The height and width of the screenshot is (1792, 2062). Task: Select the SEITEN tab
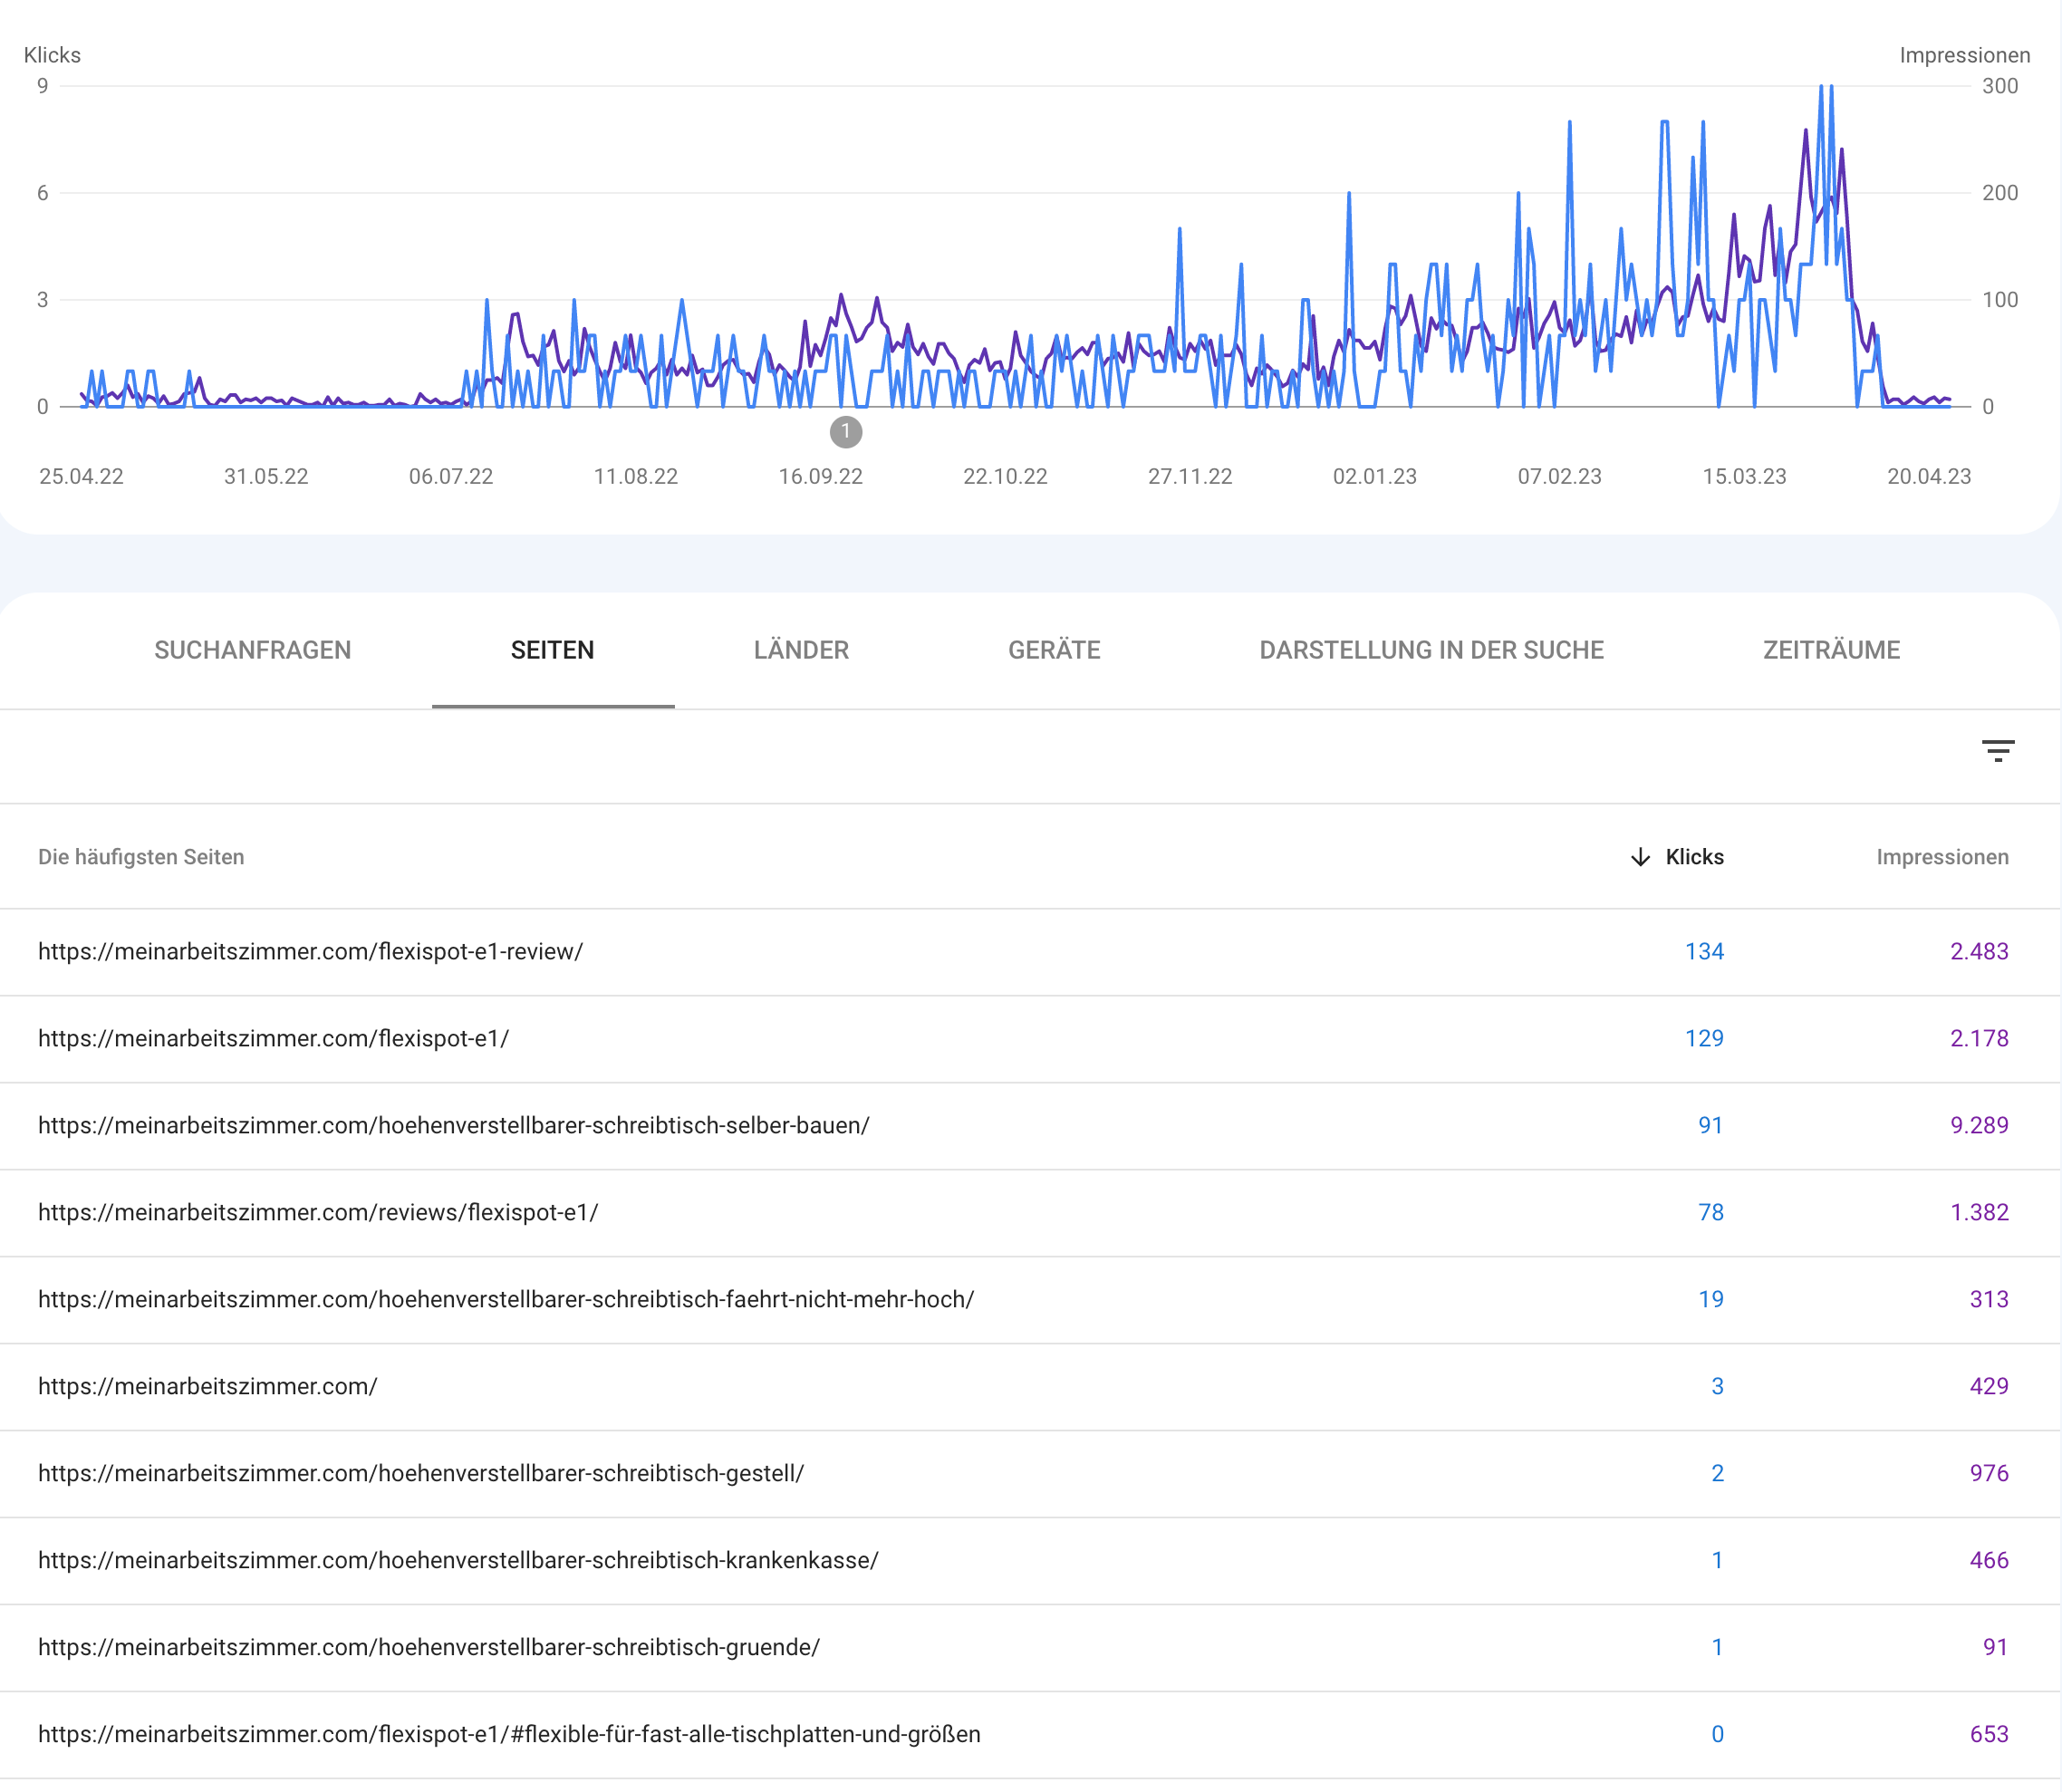coord(553,650)
